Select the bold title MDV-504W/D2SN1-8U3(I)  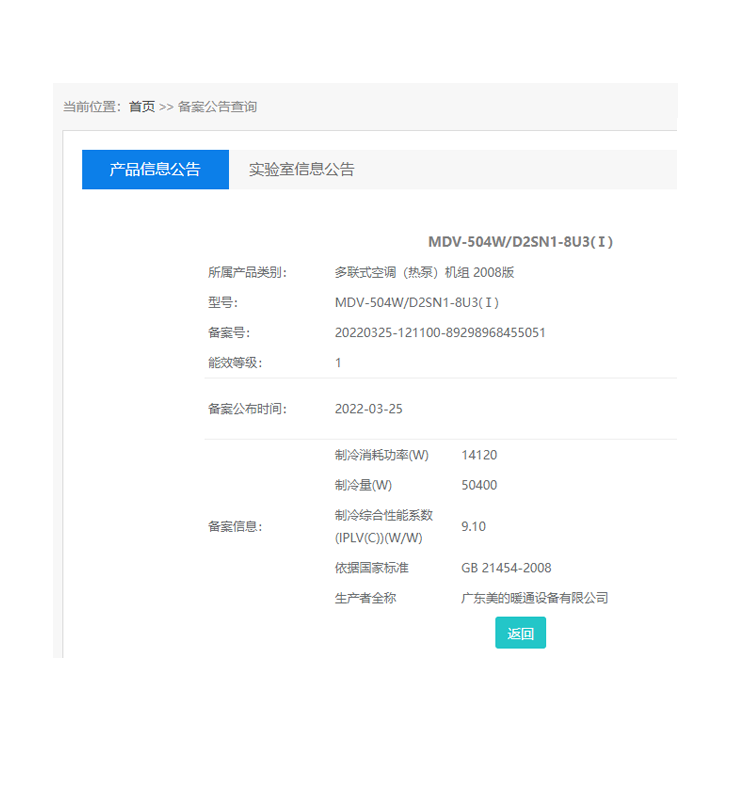[x=520, y=242]
